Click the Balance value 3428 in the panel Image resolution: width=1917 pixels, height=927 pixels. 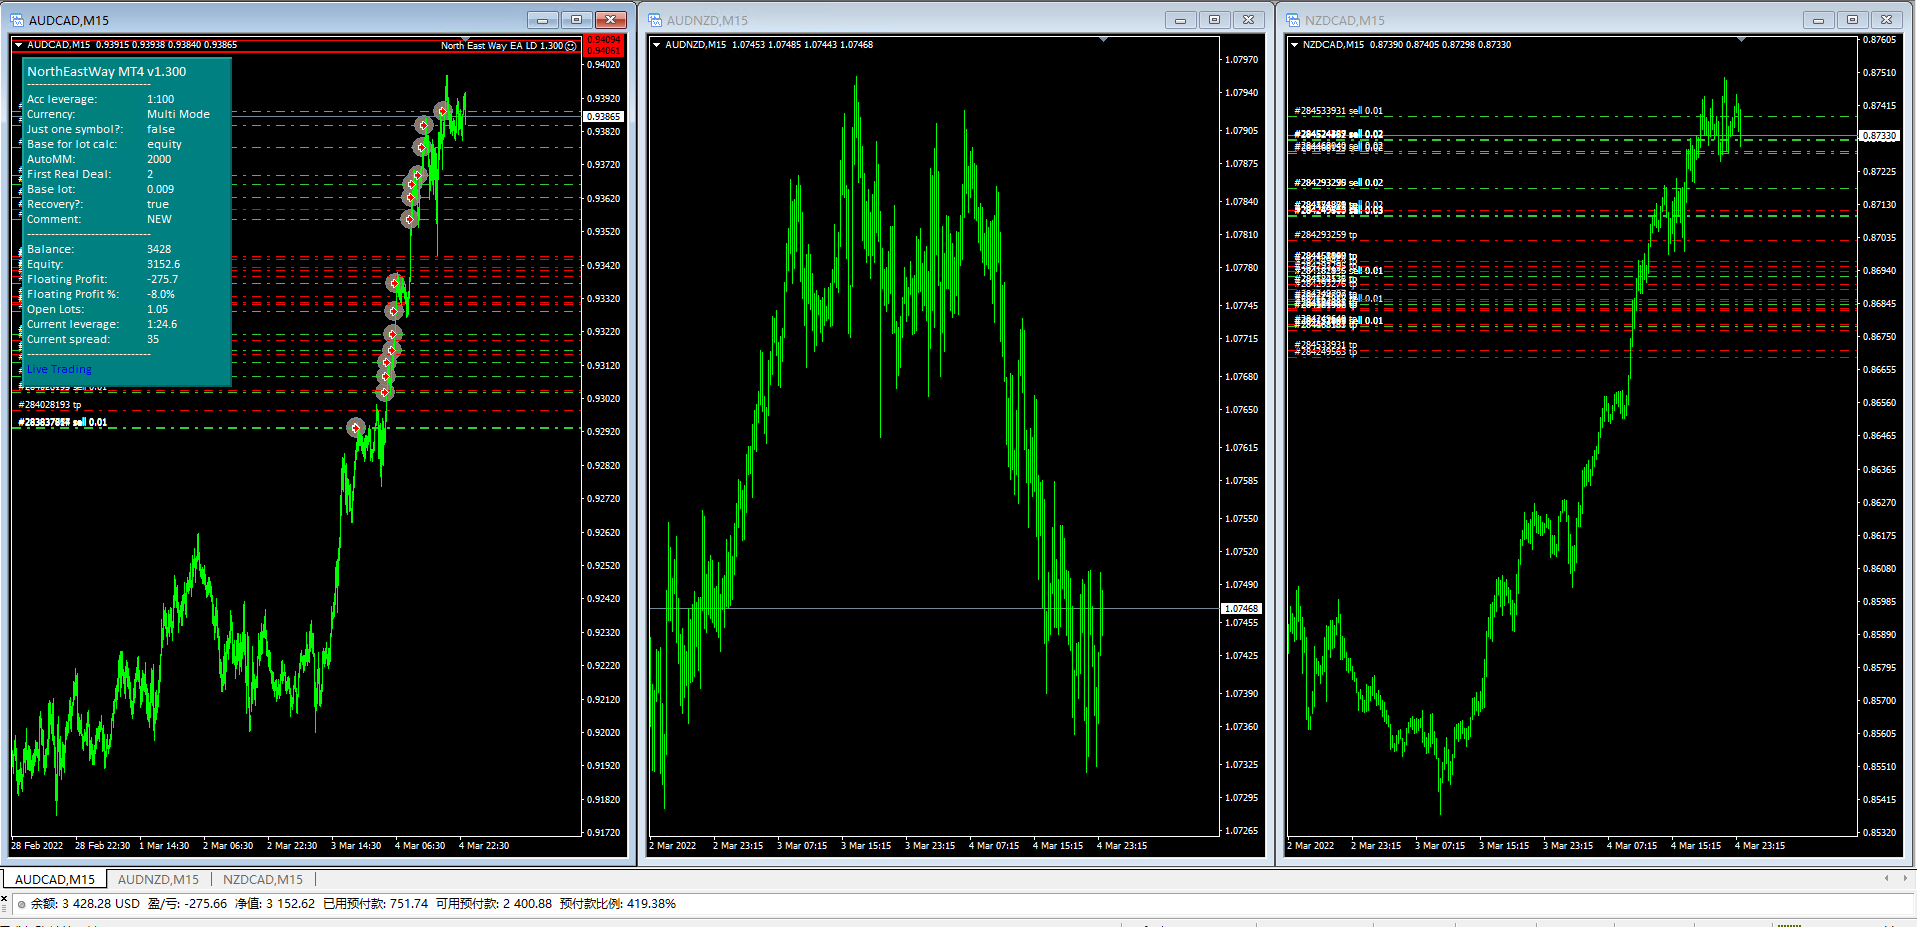point(159,250)
